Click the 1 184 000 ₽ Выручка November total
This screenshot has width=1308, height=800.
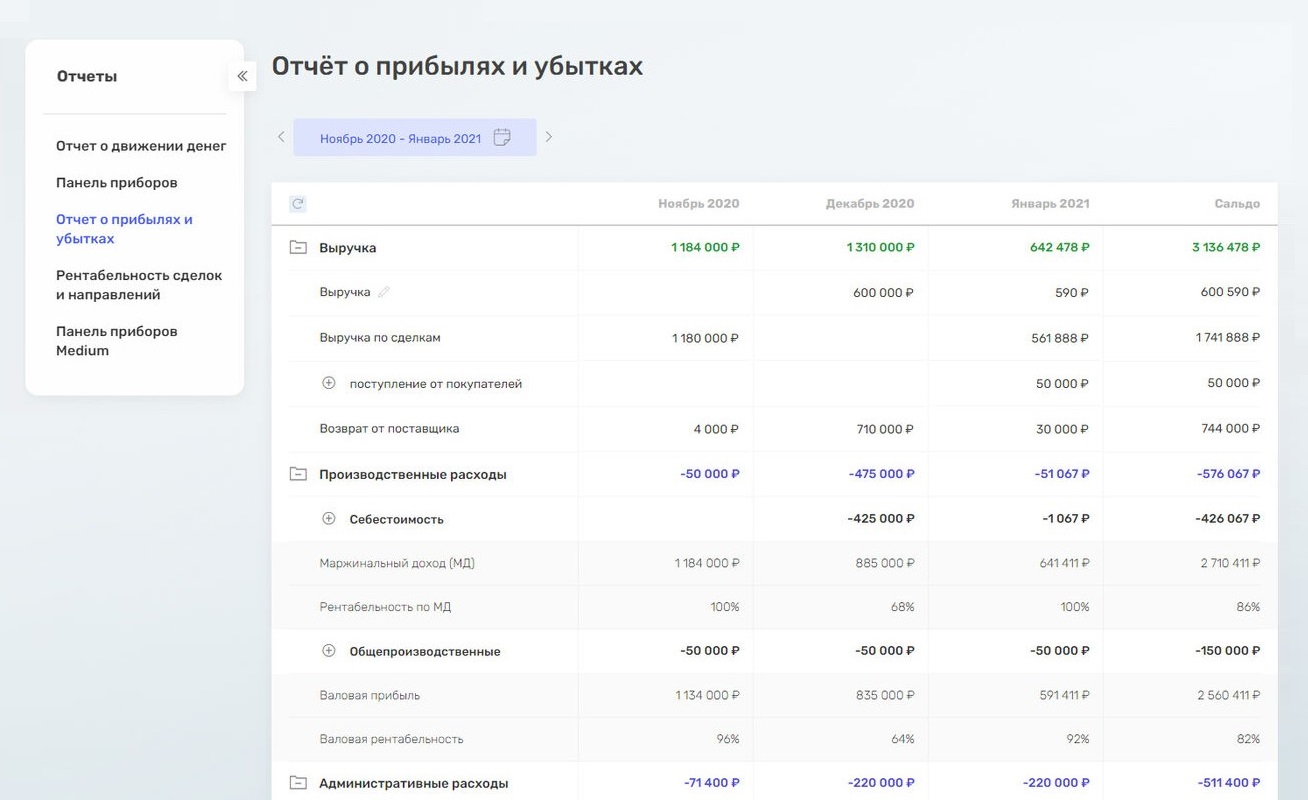[x=705, y=247]
